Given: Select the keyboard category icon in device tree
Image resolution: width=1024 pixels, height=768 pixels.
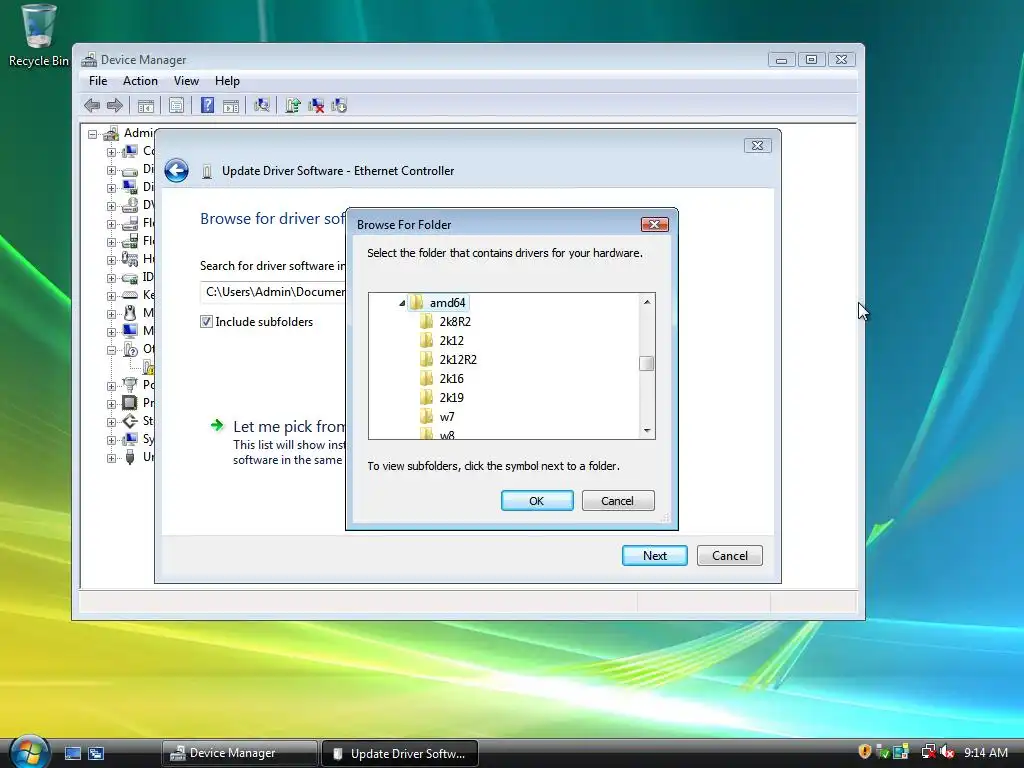Looking at the screenshot, I should [130, 295].
